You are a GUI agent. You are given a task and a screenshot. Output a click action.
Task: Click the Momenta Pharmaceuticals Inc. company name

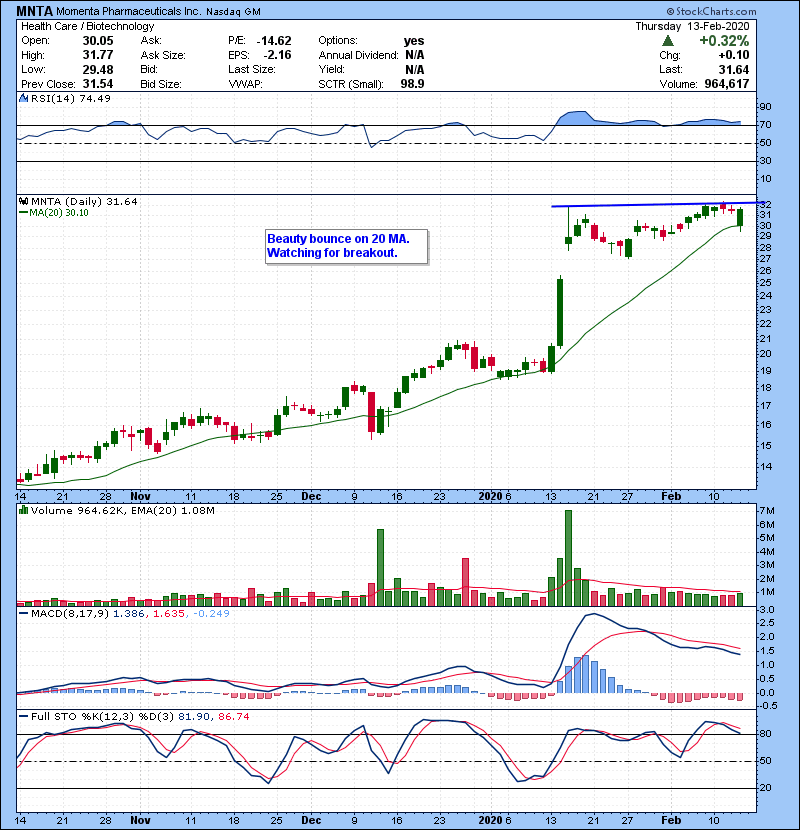[x=128, y=11]
